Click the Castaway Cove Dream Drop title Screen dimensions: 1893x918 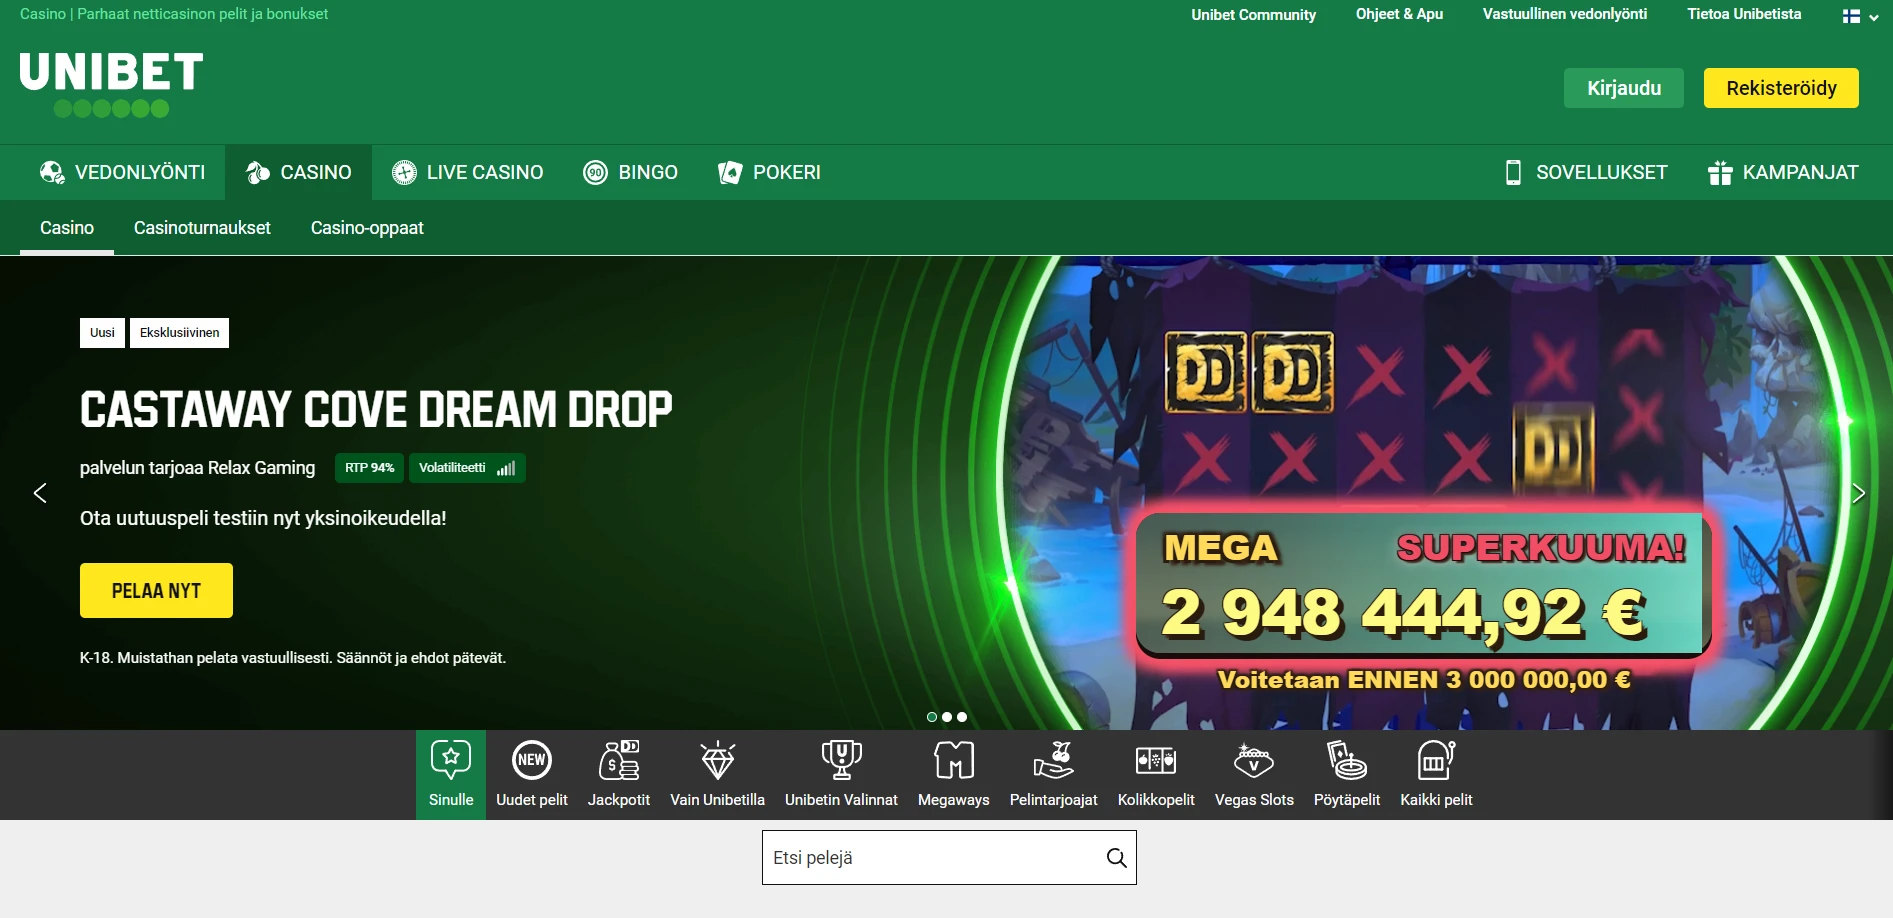[376, 410]
